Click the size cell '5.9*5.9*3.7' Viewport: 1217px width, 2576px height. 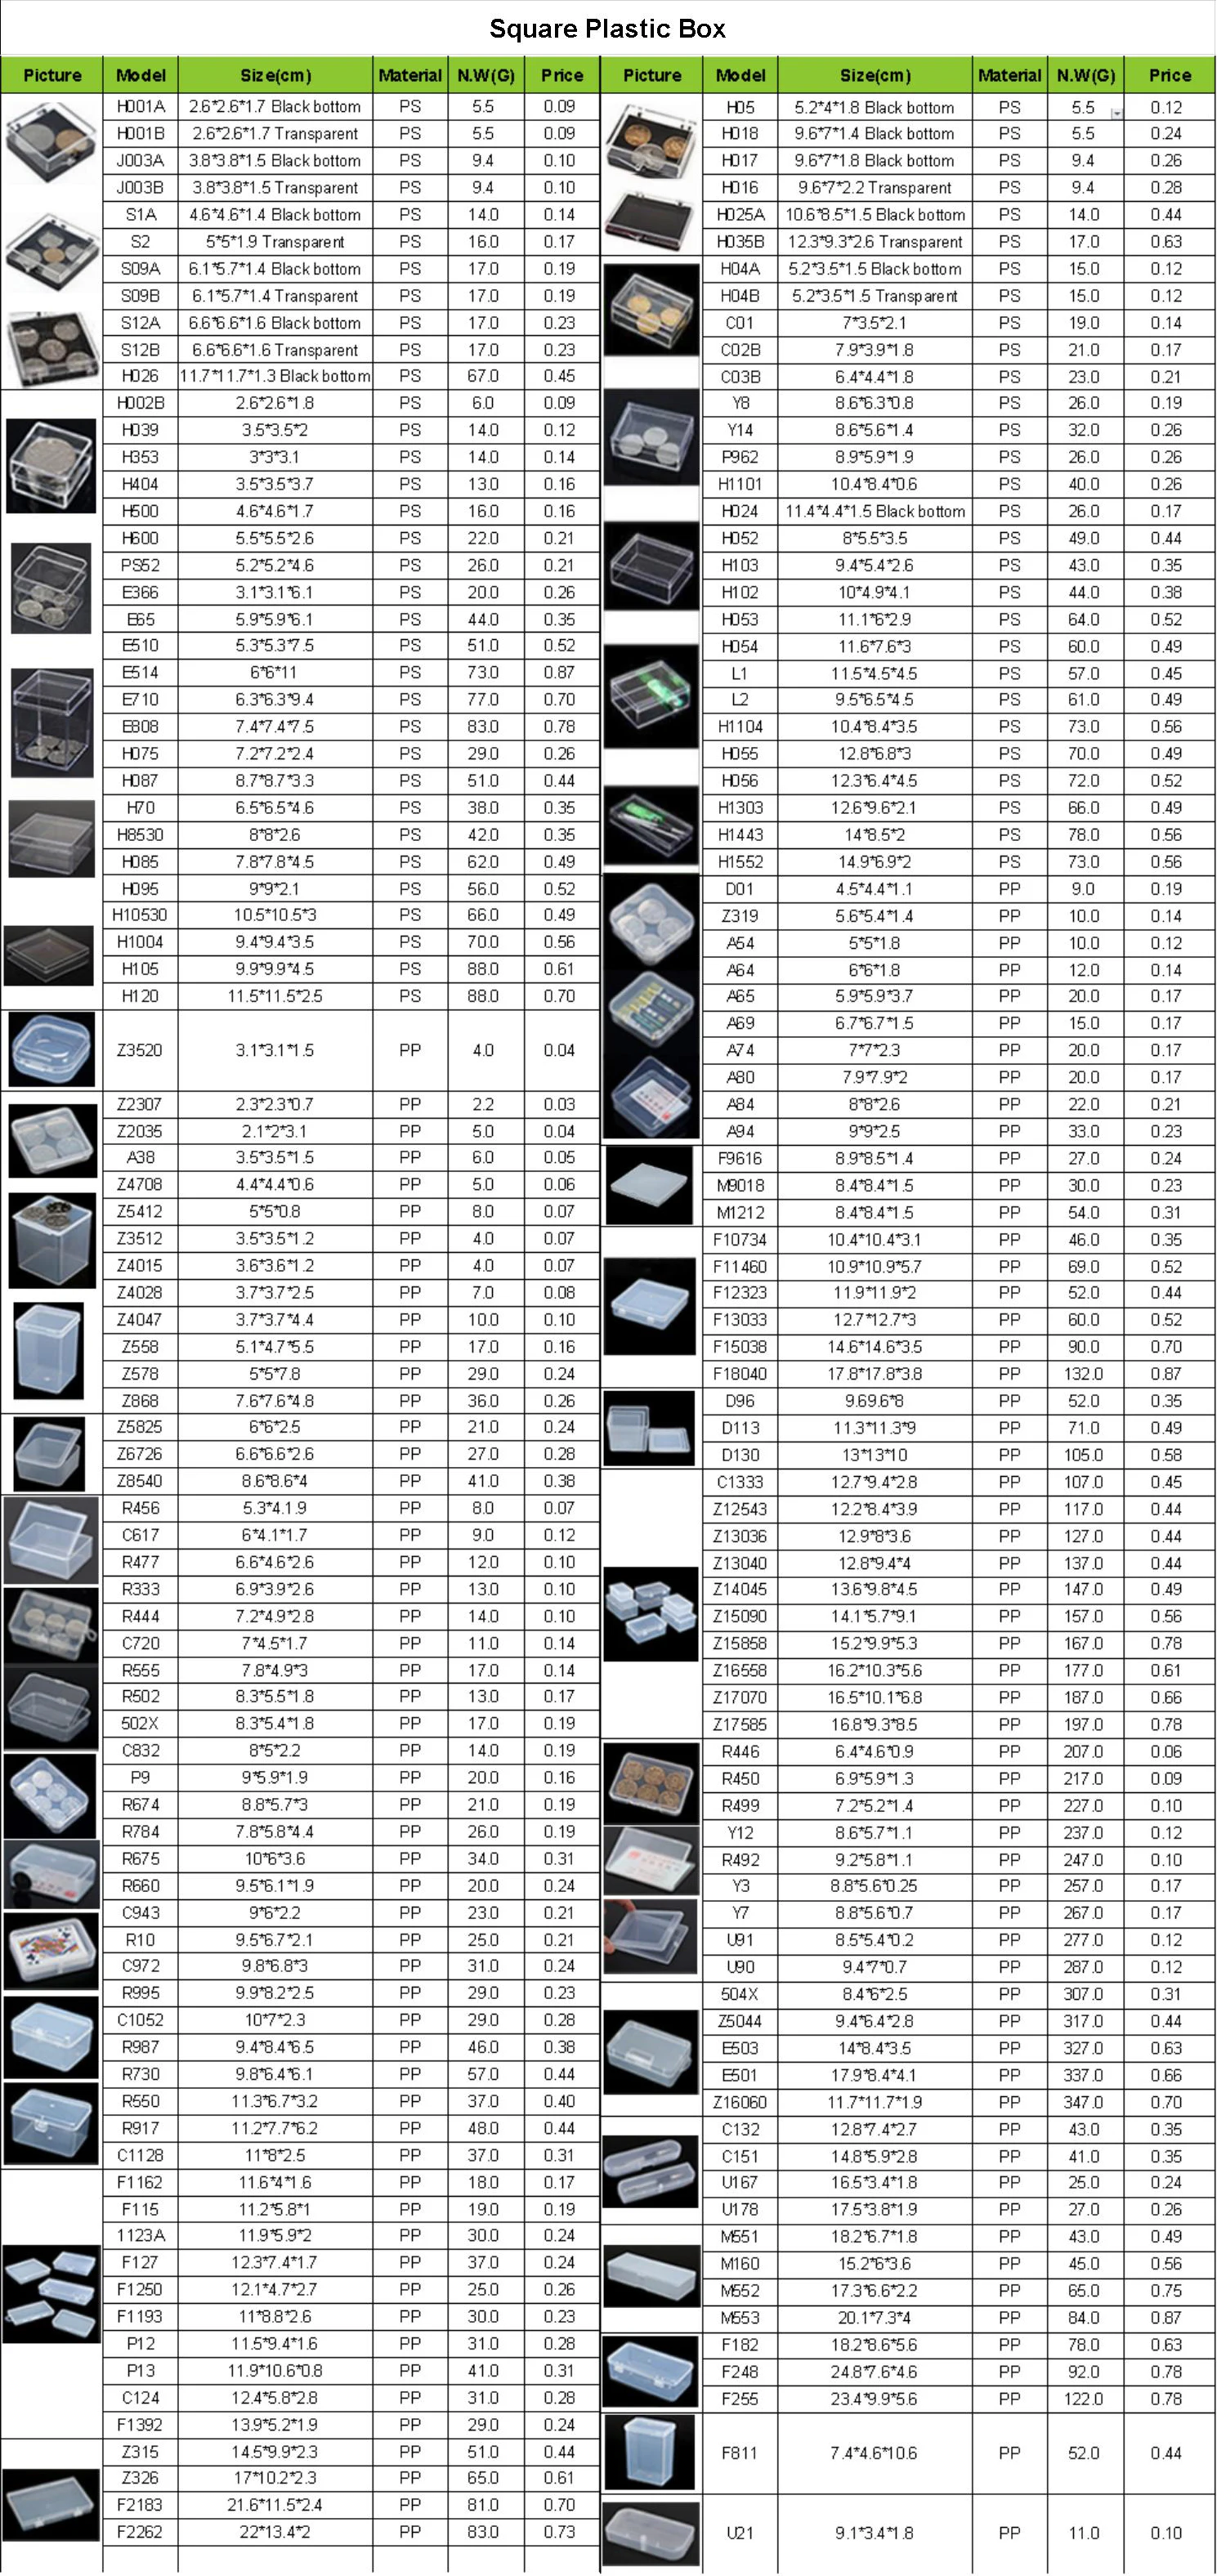point(875,997)
